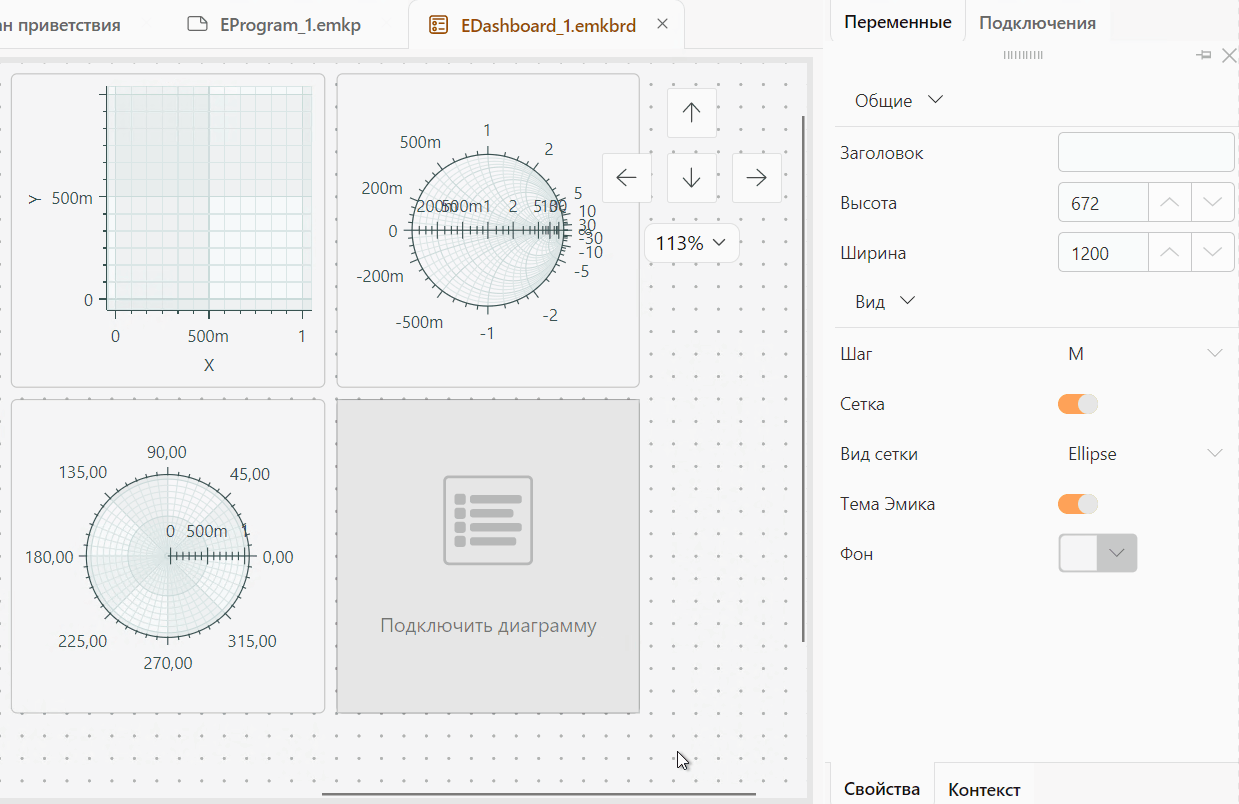Click the vertical canvas scrollbar
The image size is (1239, 804).
(x=804, y=378)
